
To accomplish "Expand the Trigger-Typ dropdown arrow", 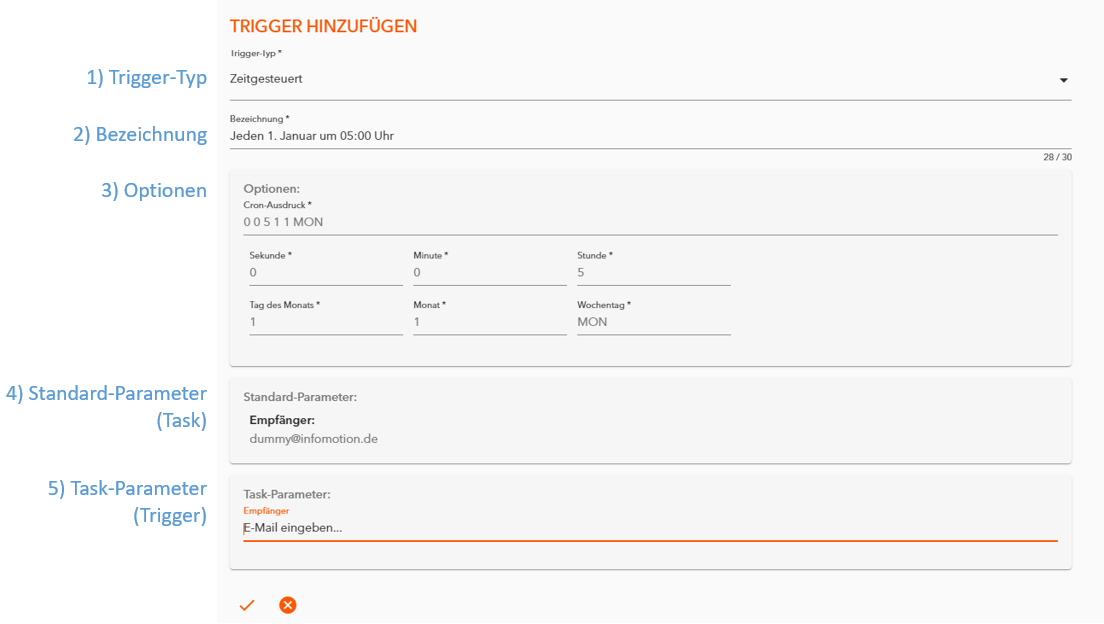I will point(1063,80).
